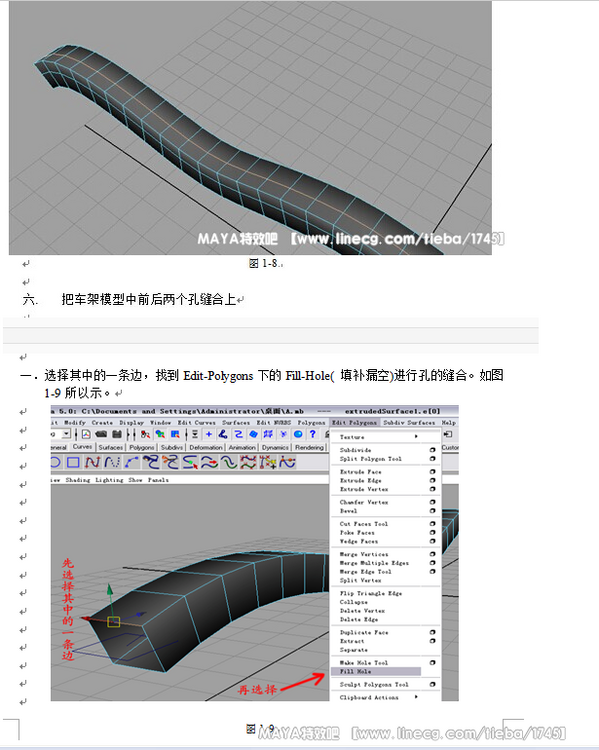Switch to the Curves shelf tab

[x=82, y=447]
